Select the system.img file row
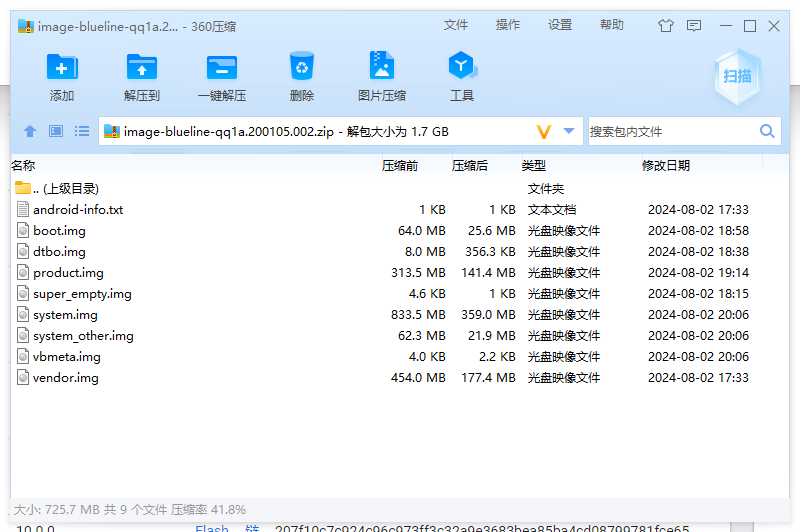This screenshot has width=800, height=532. click(65, 315)
